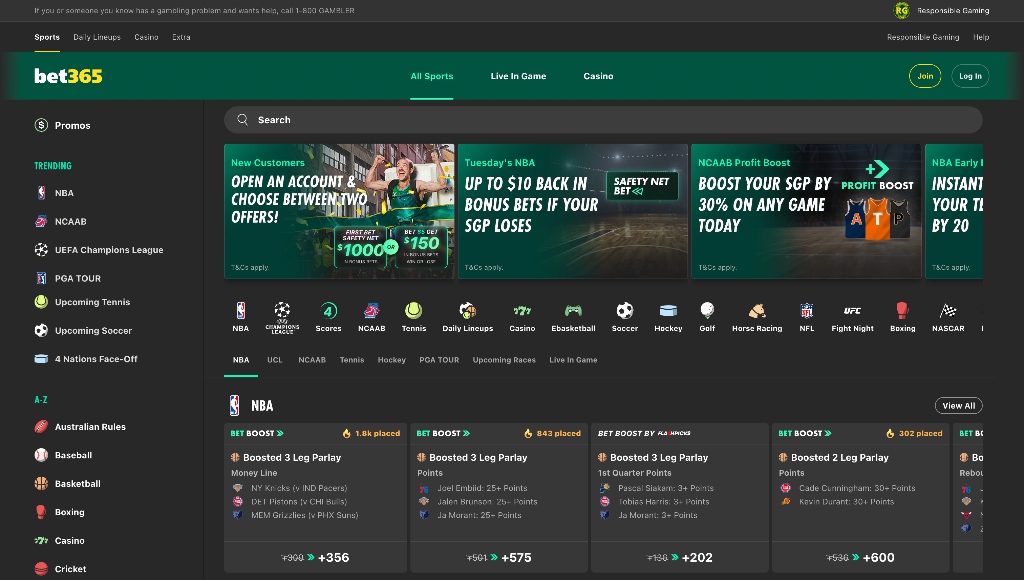Select Extra in top navigation bar
The height and width of the screenshot is (580, 1024).
pos(182,37)
